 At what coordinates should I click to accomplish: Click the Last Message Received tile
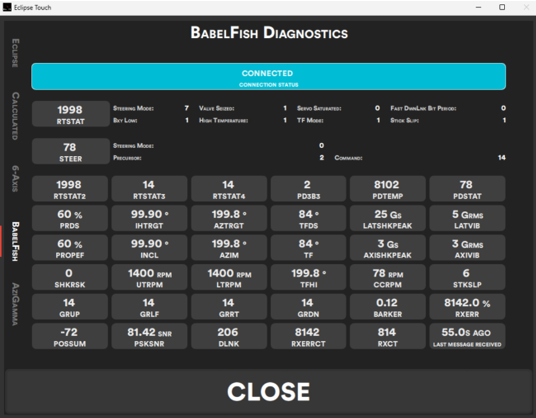467,336
